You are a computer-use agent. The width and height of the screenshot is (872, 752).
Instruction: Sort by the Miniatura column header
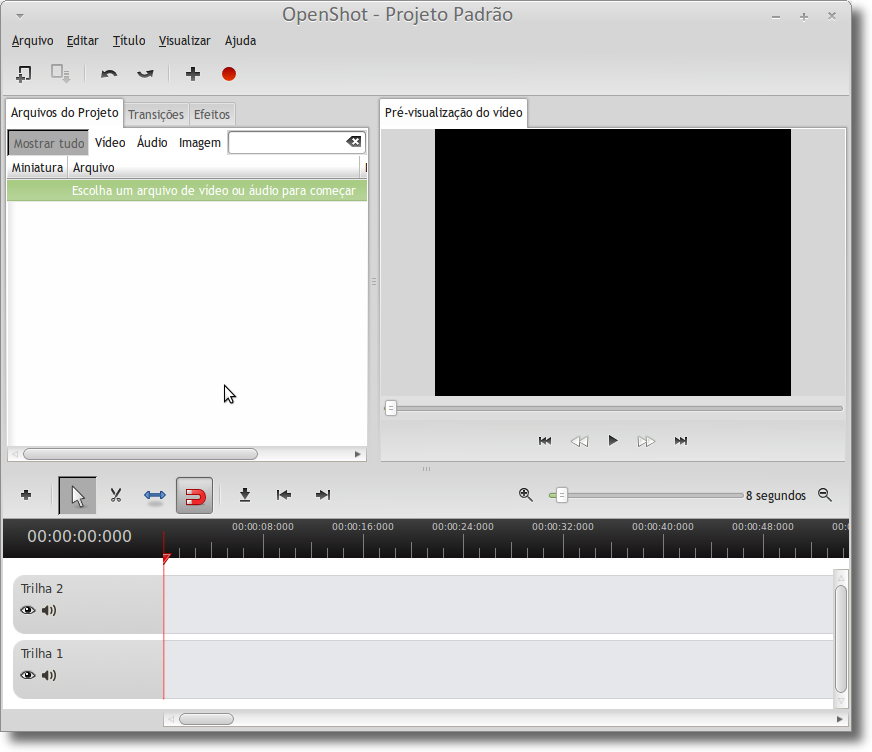click(x=37, y=167)
